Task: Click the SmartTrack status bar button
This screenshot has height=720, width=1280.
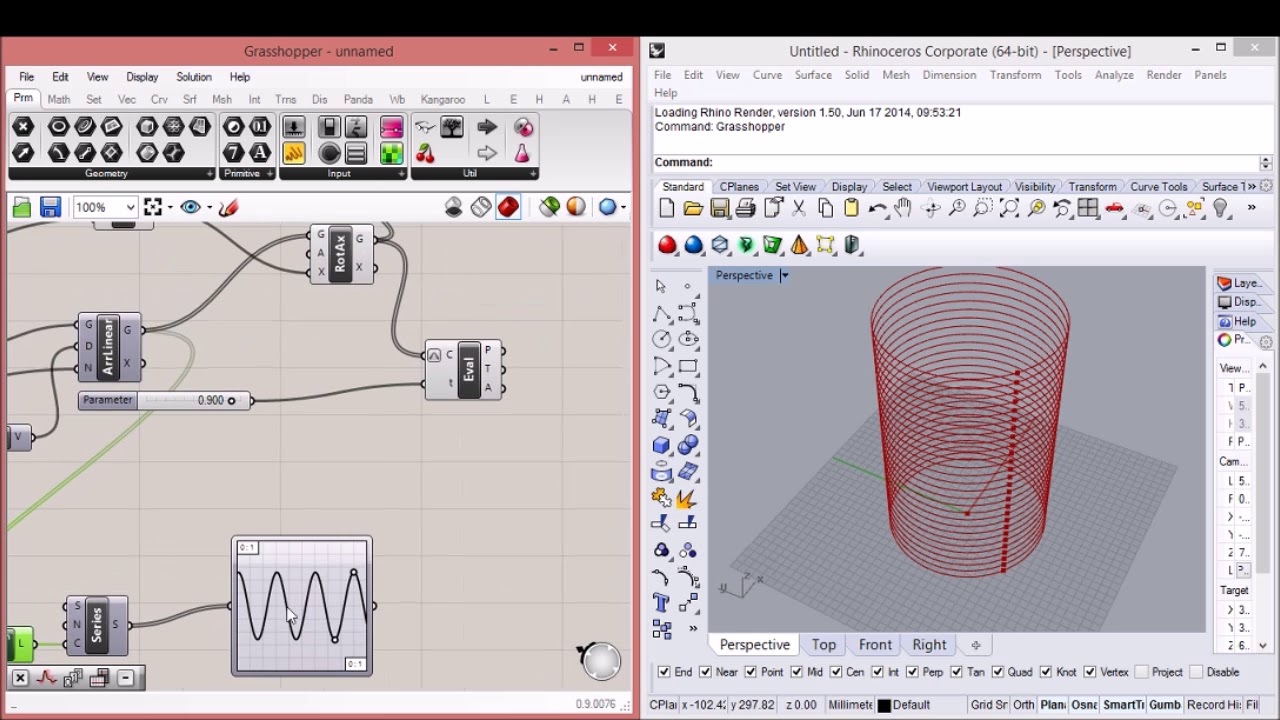Action: coord(1123,705)
